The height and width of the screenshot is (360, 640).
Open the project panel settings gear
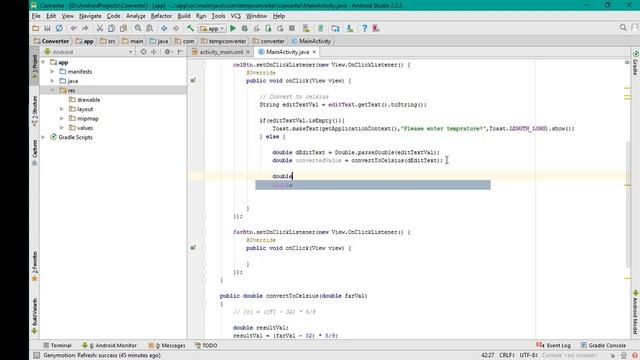click(167, 52)
